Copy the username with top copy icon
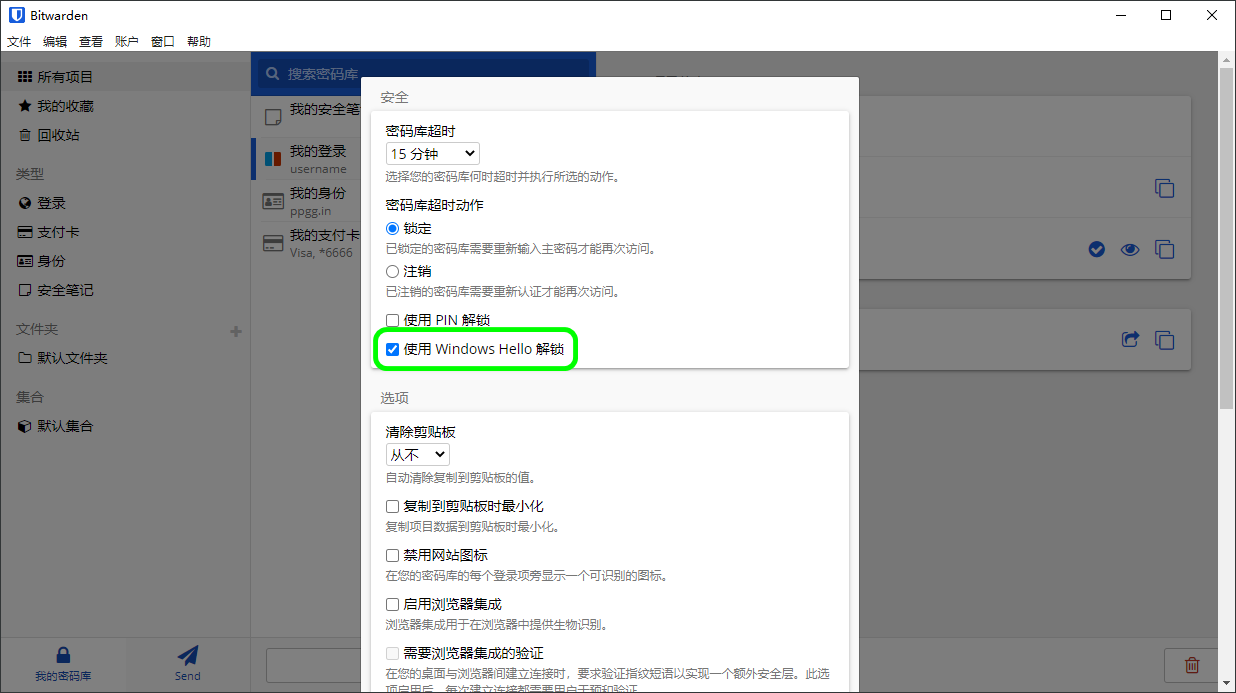 click(1164, 188)
